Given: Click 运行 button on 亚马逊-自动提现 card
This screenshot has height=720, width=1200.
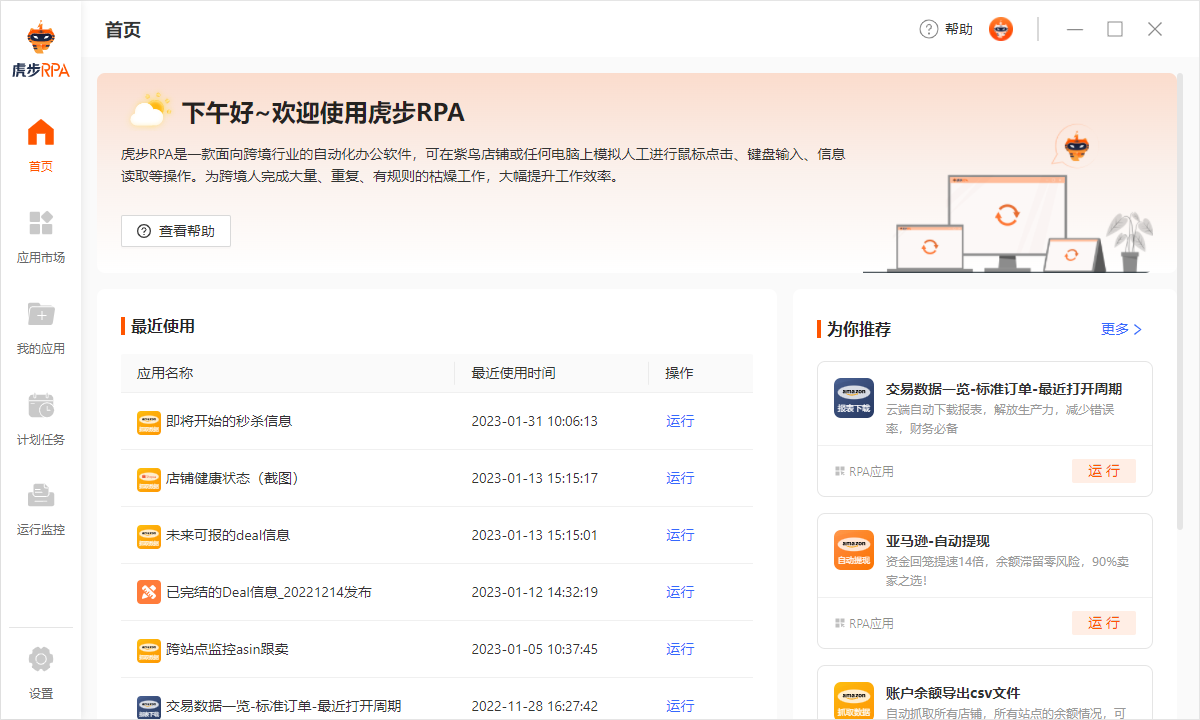Looking at the screenshot, I should [x=1104, y=623].
